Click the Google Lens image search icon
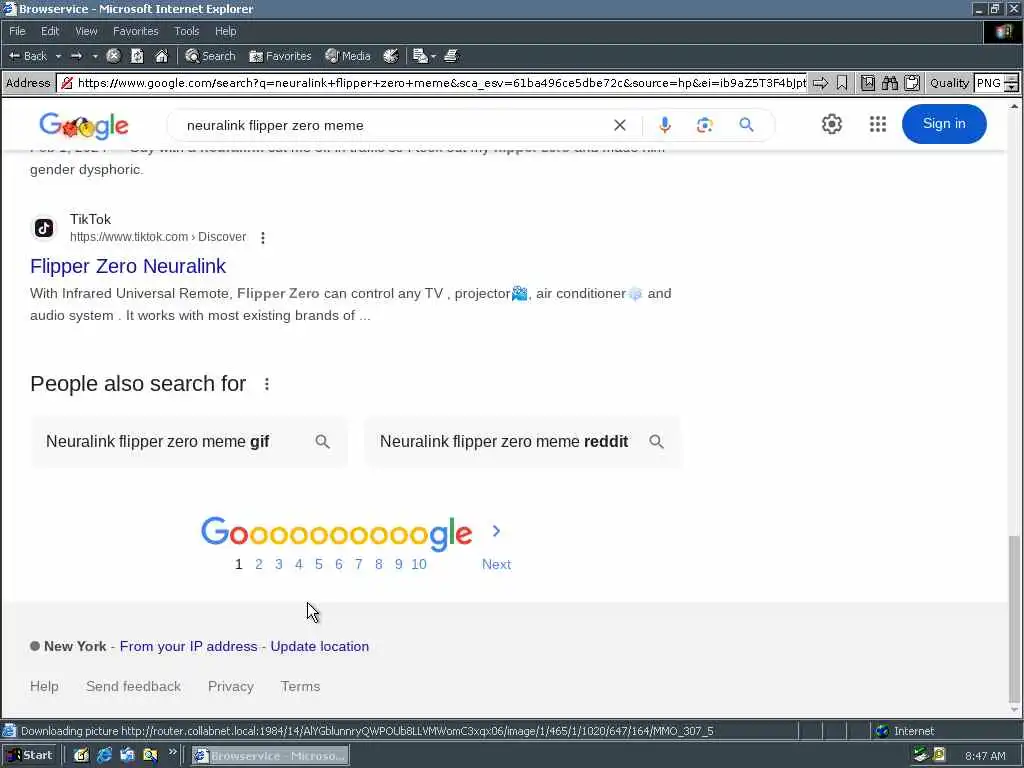The image size is (1024, 768). [x=705, y=125]
